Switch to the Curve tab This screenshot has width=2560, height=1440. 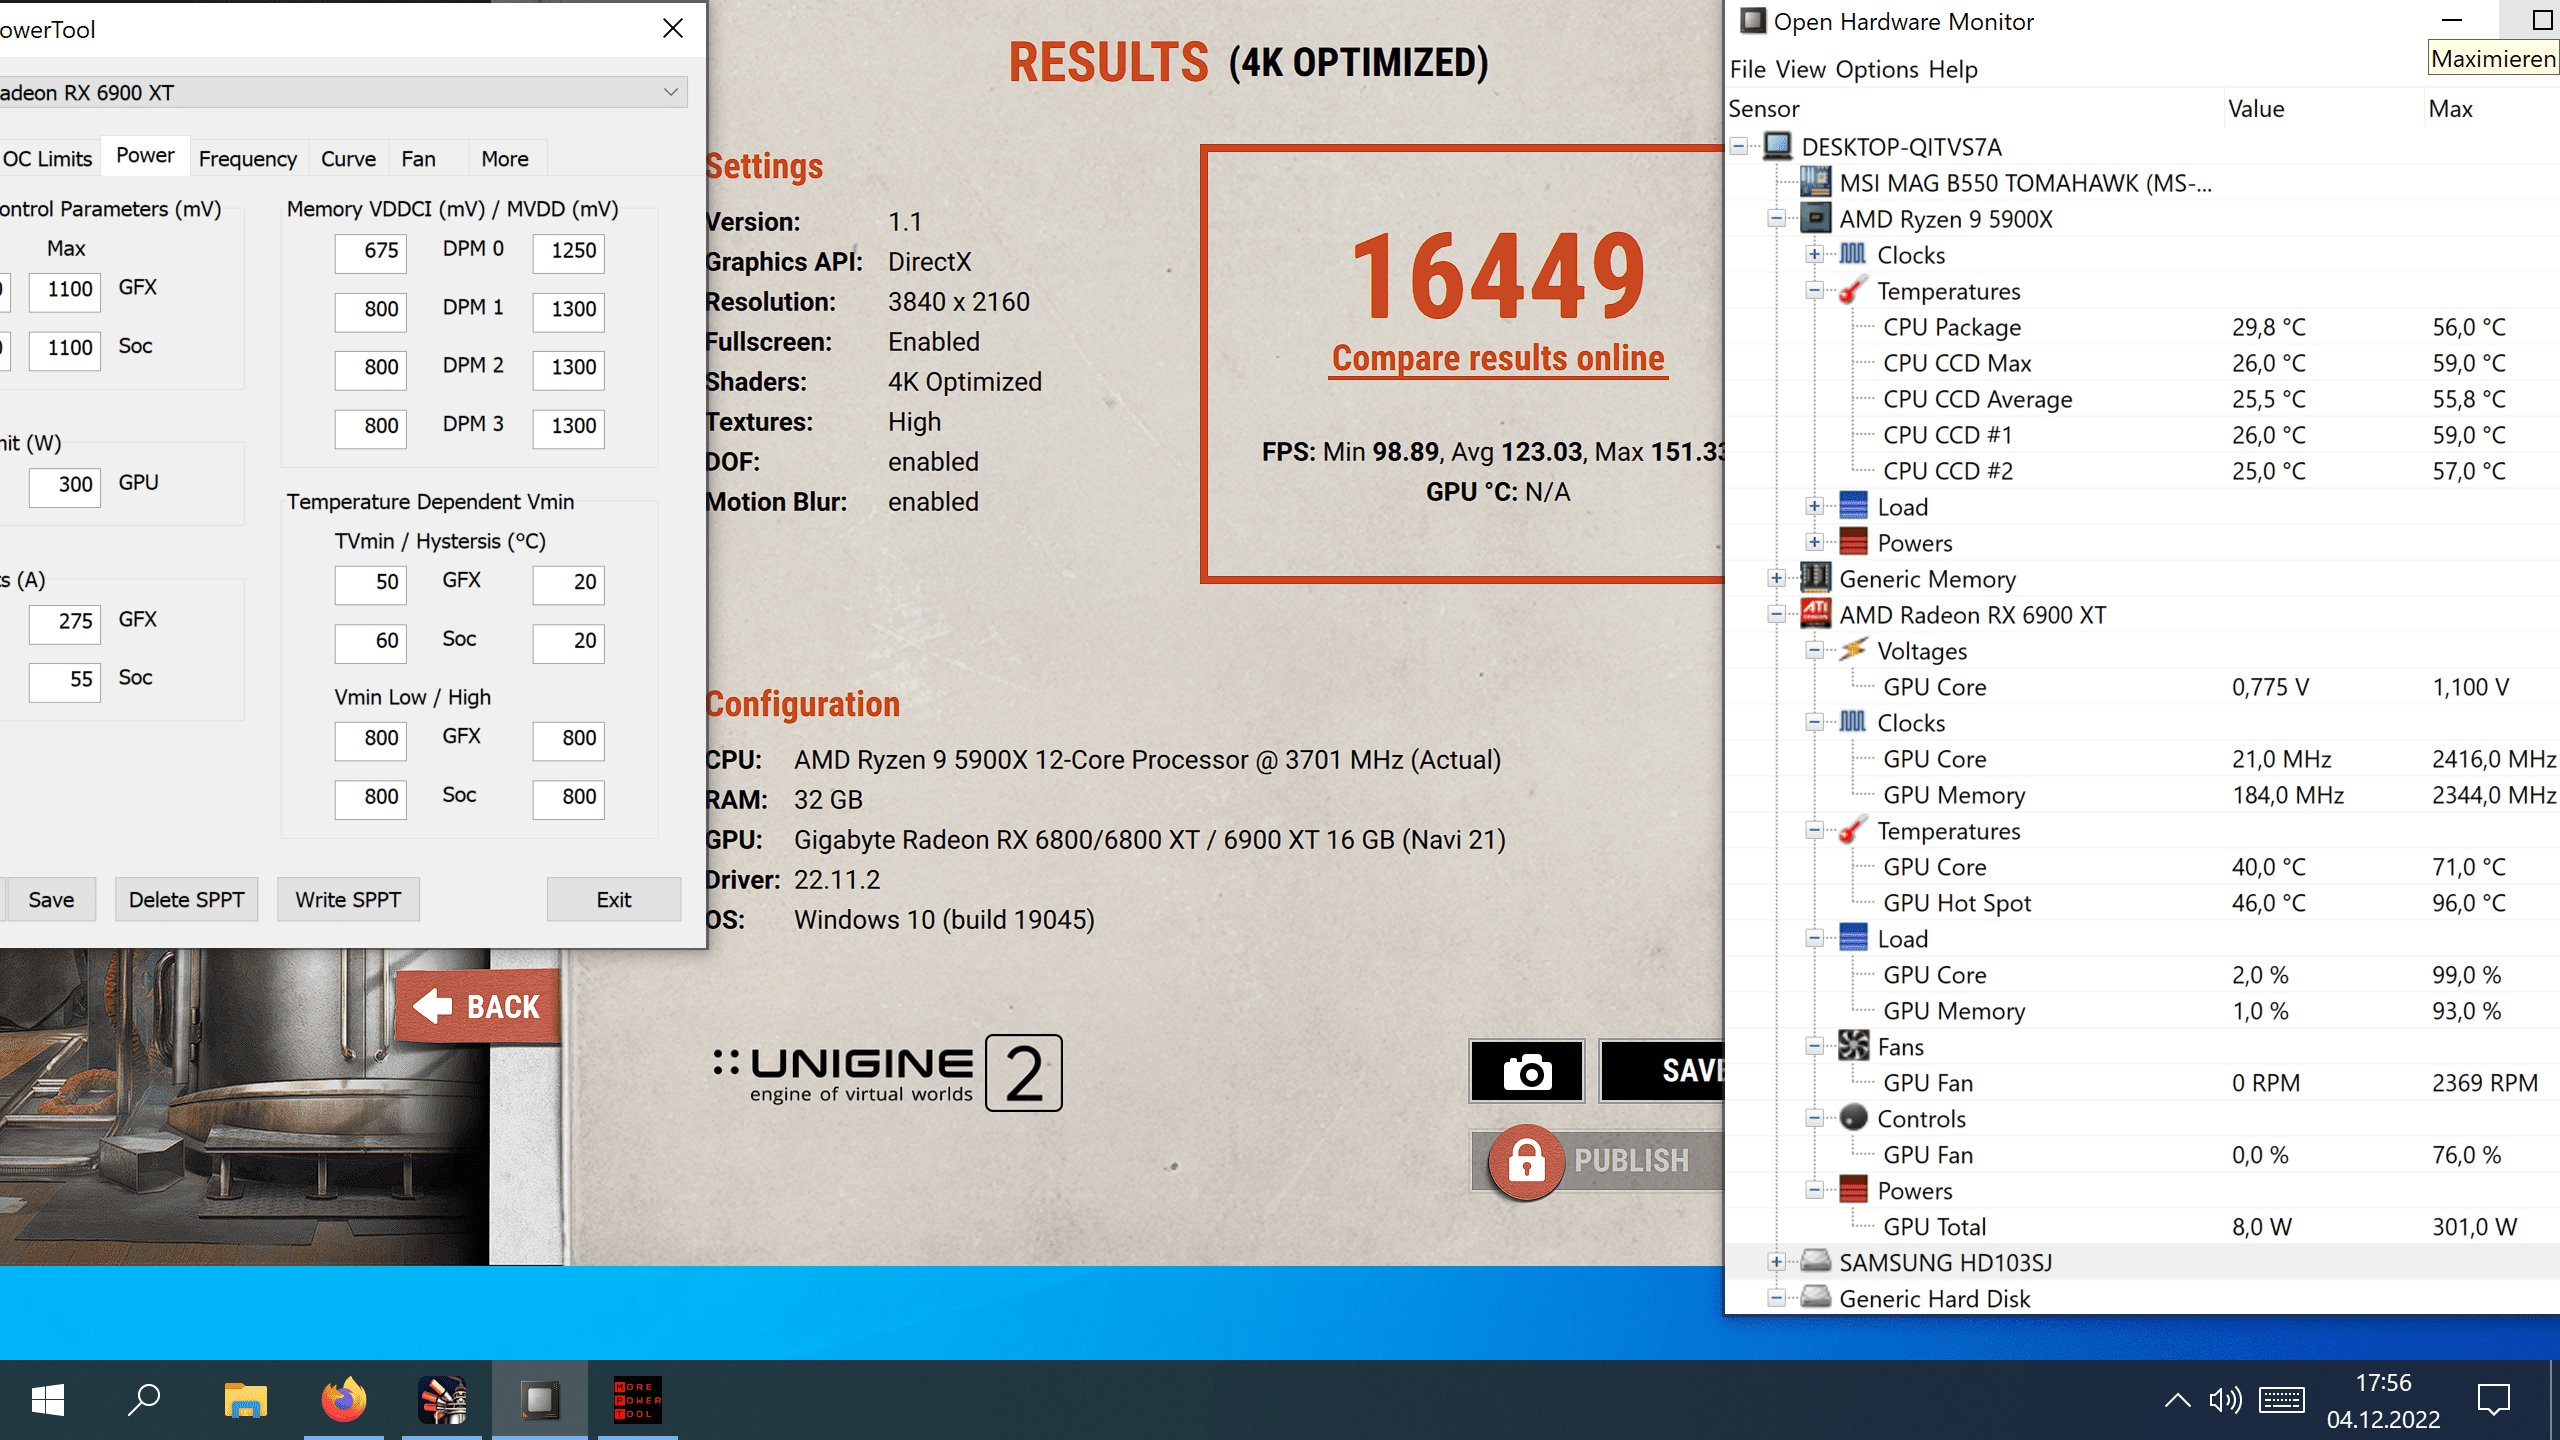[x=348, y=158]
